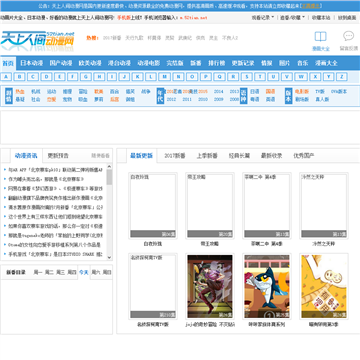This screenshot has height=360, width=360.
Task: Filter anime by letter W
Action: coord(301,77)
